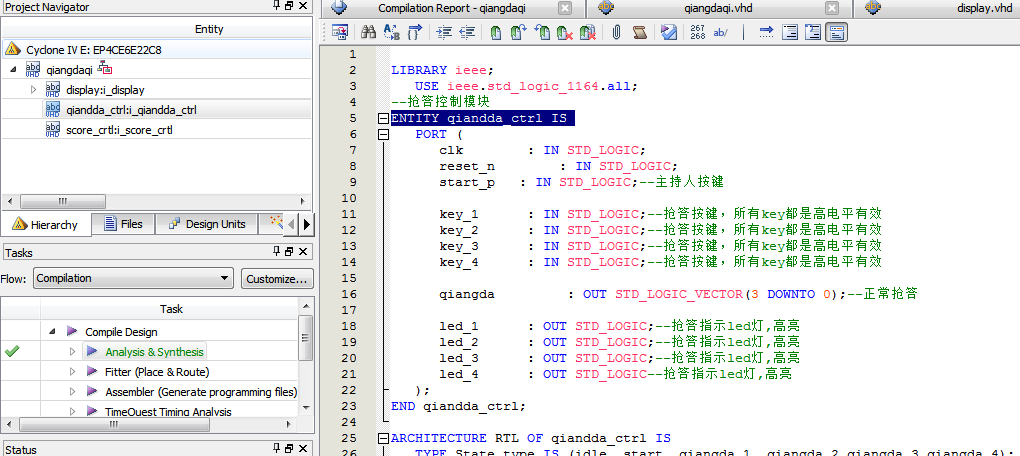Click the first document layout icon after blue arrow
Screen dimensions: 1020x456
click(790, 32)
